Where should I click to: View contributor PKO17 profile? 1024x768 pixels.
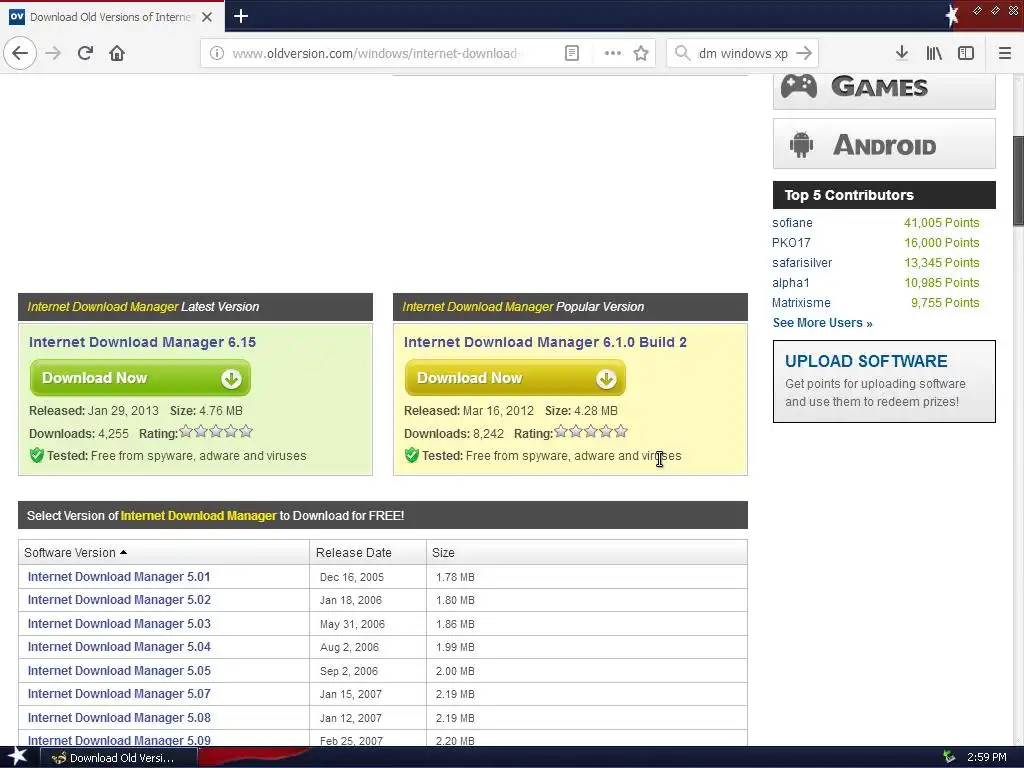(791, 243)
